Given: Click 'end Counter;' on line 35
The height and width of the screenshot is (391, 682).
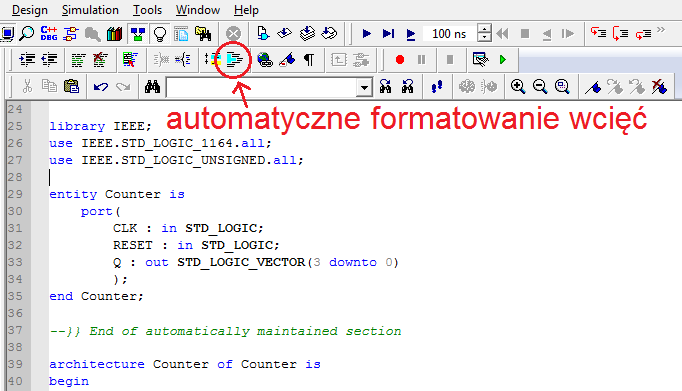Looking at the screenshot, I should 96,296.
